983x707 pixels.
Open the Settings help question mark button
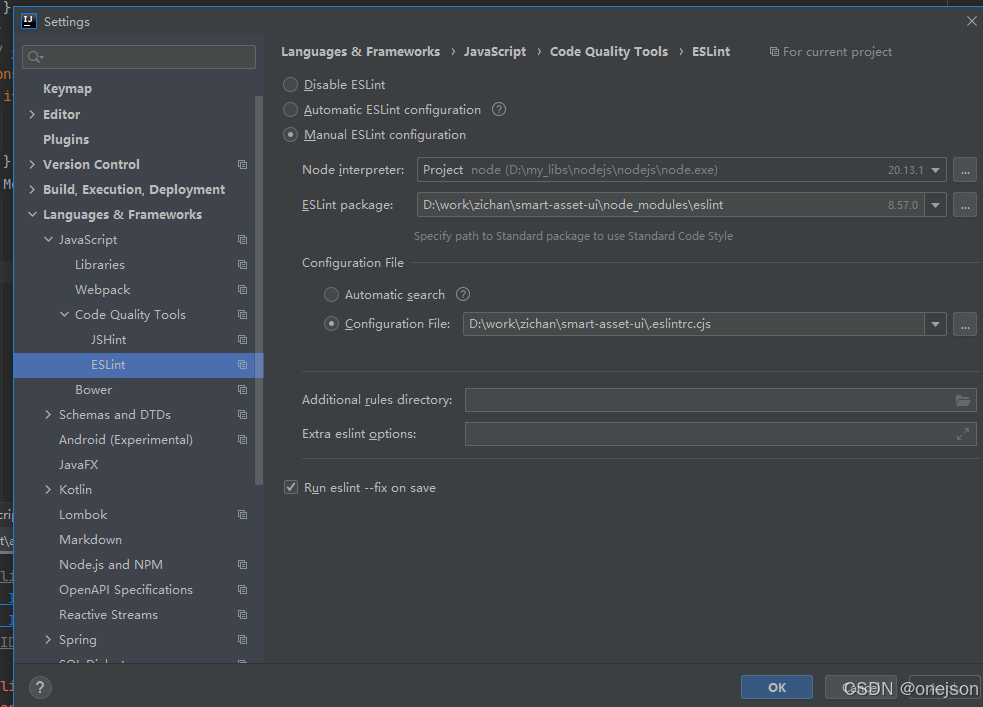[x=40, y=688]
